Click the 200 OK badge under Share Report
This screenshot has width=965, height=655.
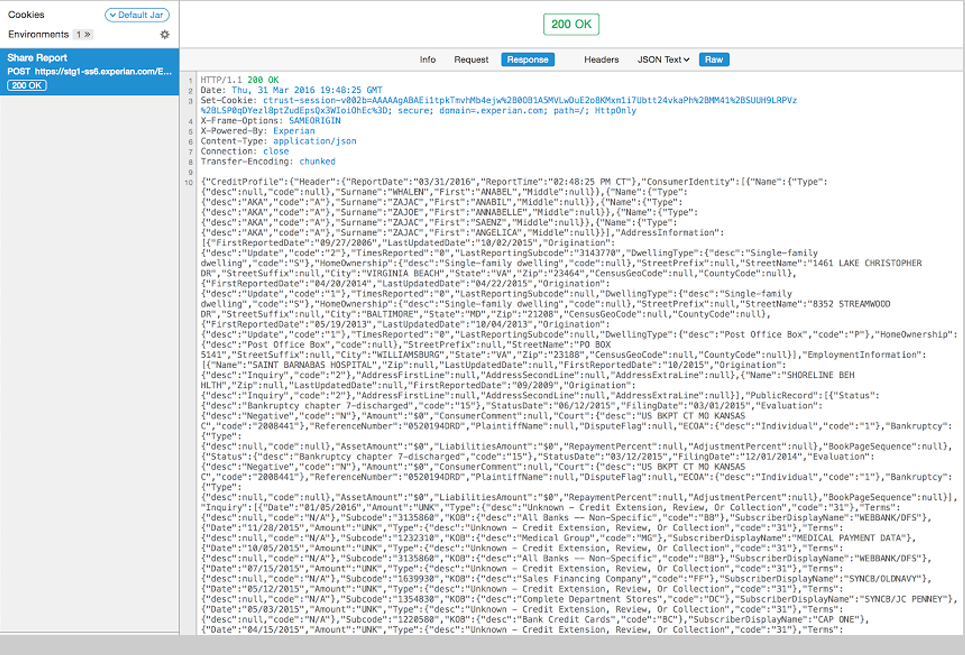point(27,85)
